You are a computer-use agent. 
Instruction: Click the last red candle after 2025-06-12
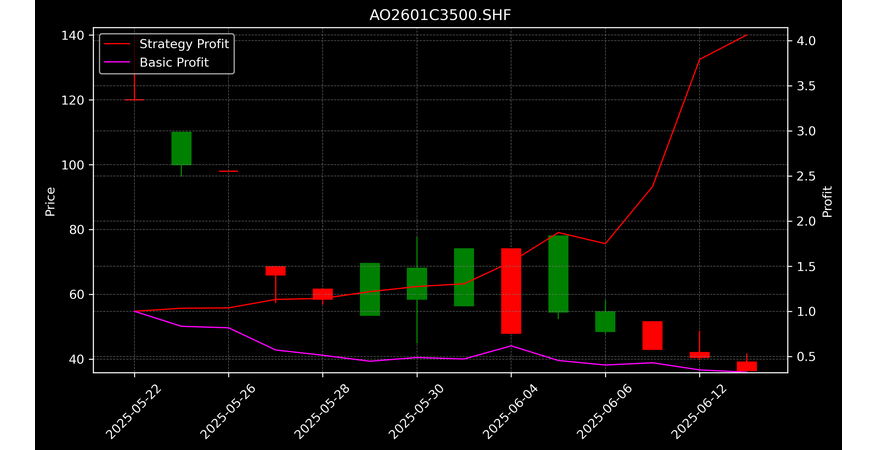(x=746, y=366)
